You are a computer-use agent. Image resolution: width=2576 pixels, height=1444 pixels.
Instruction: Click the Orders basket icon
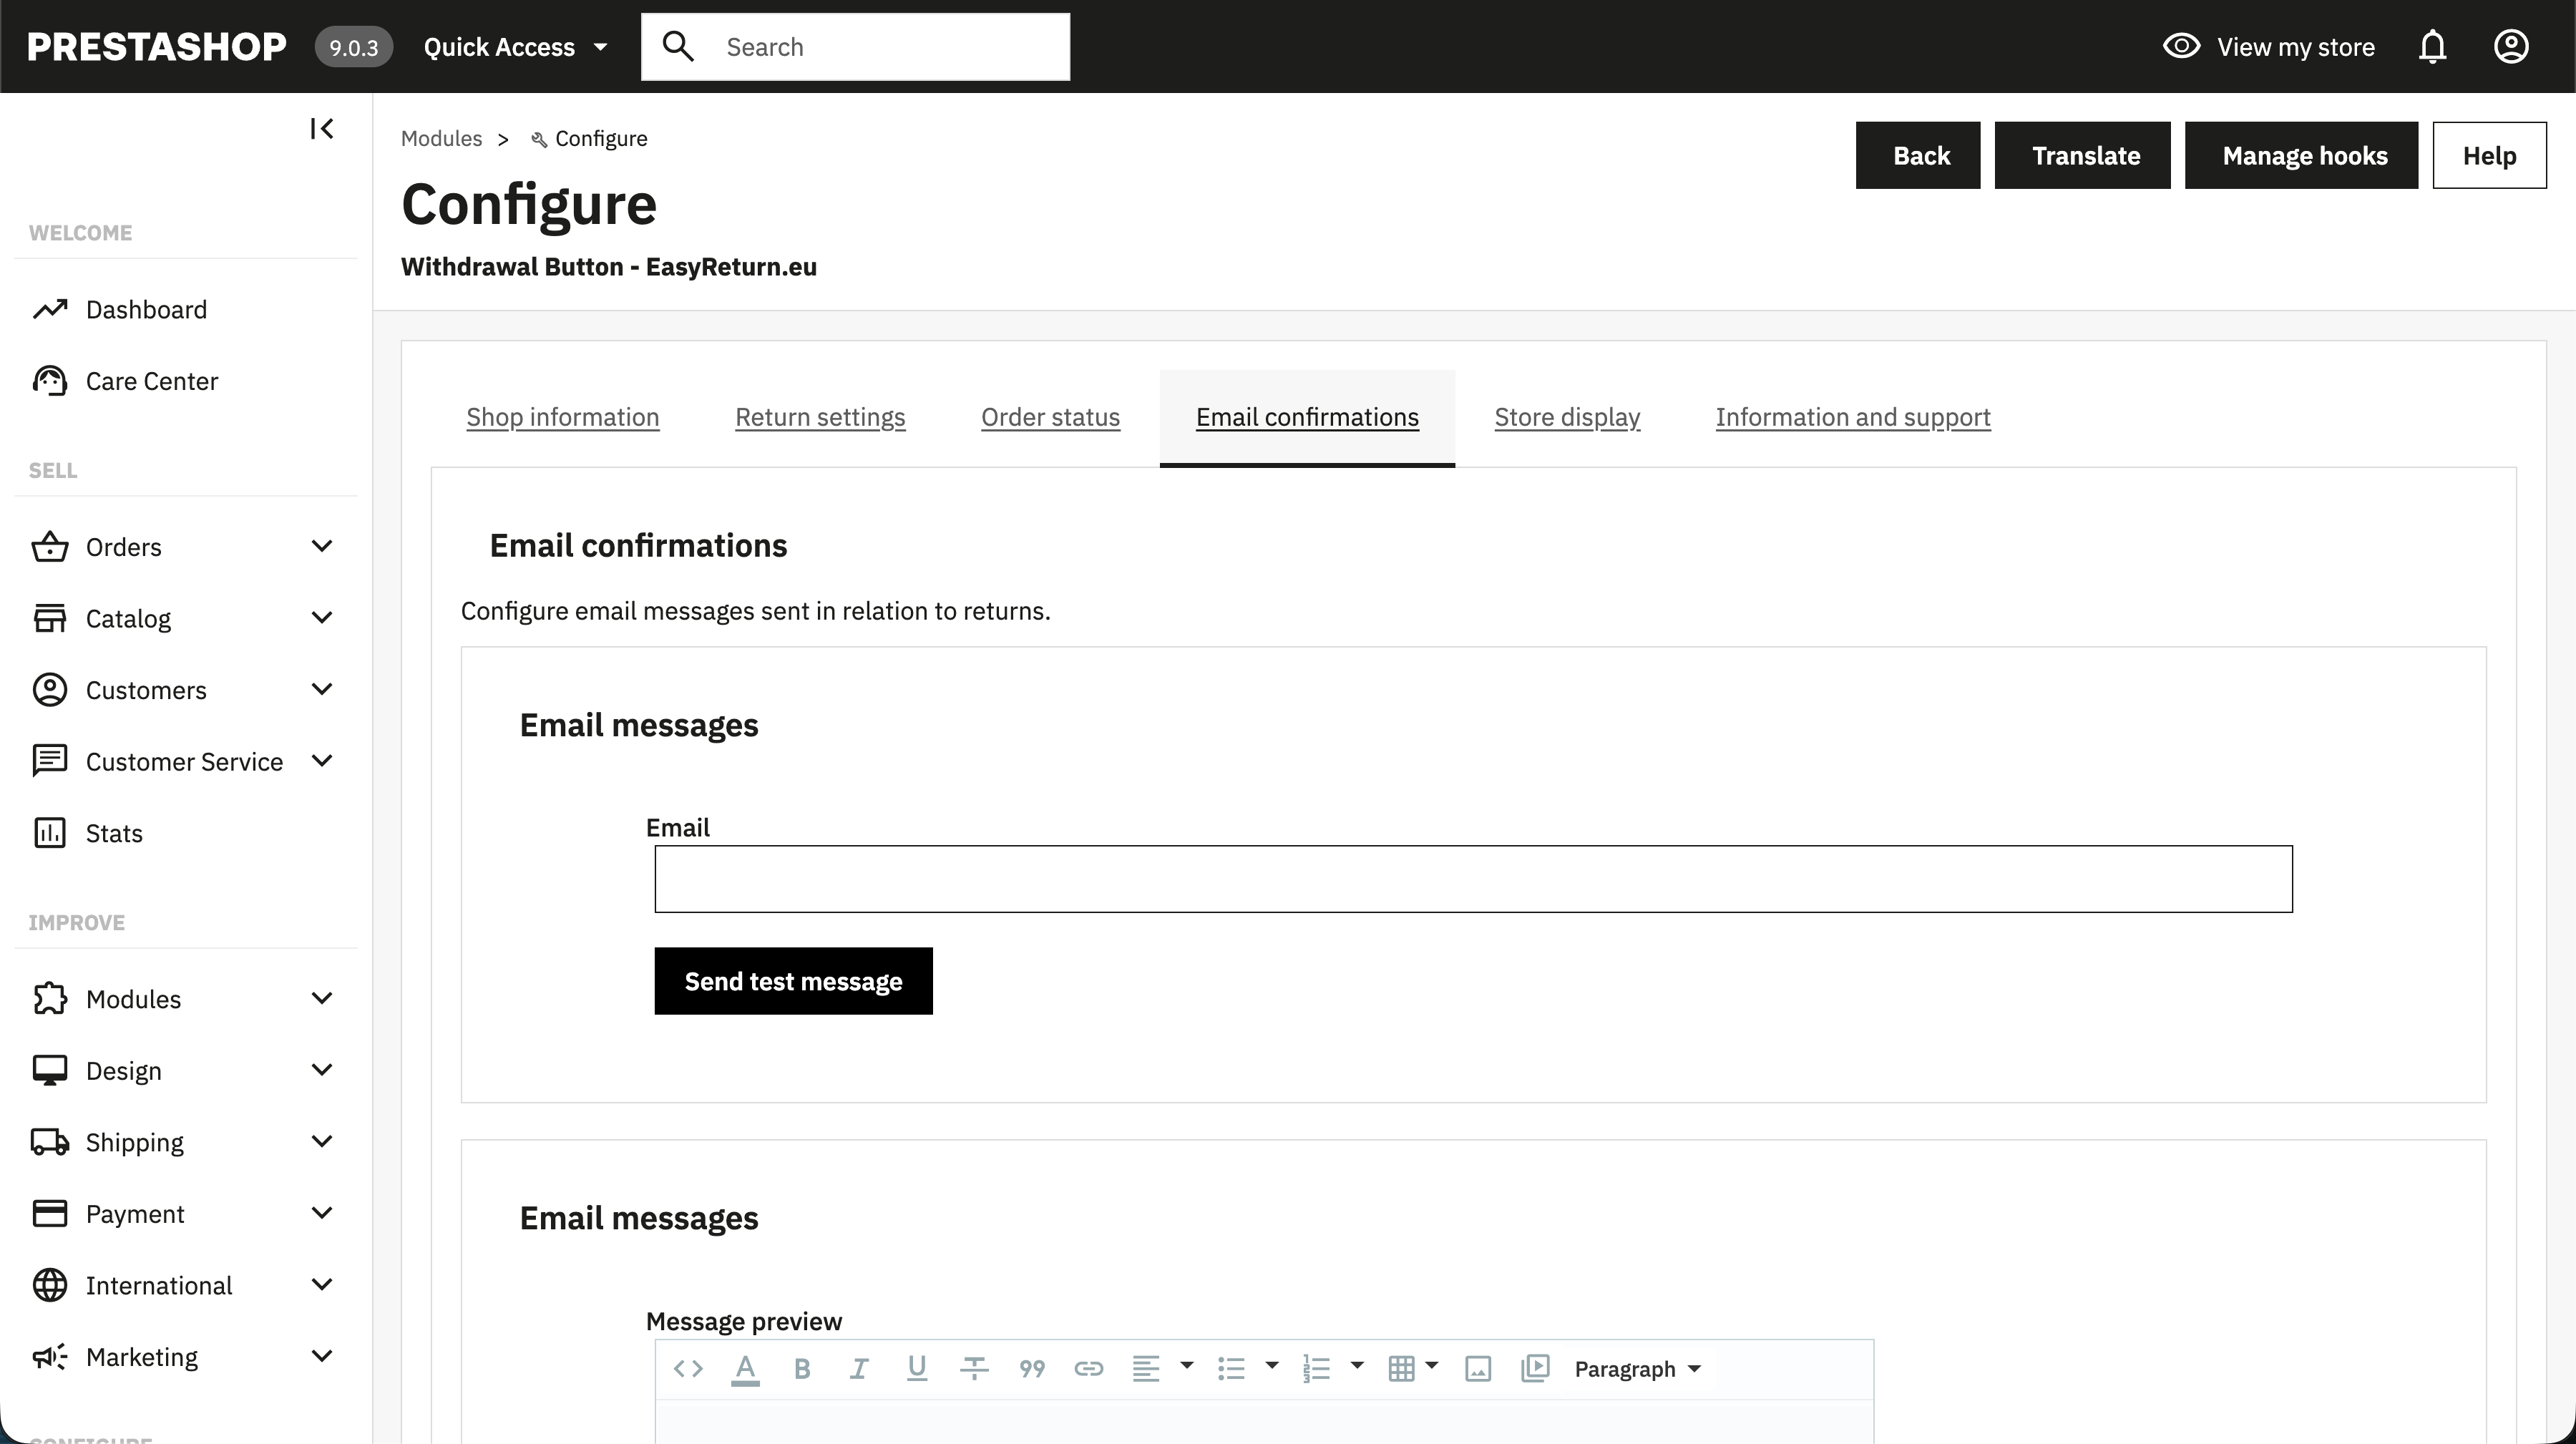click(50, 546)
